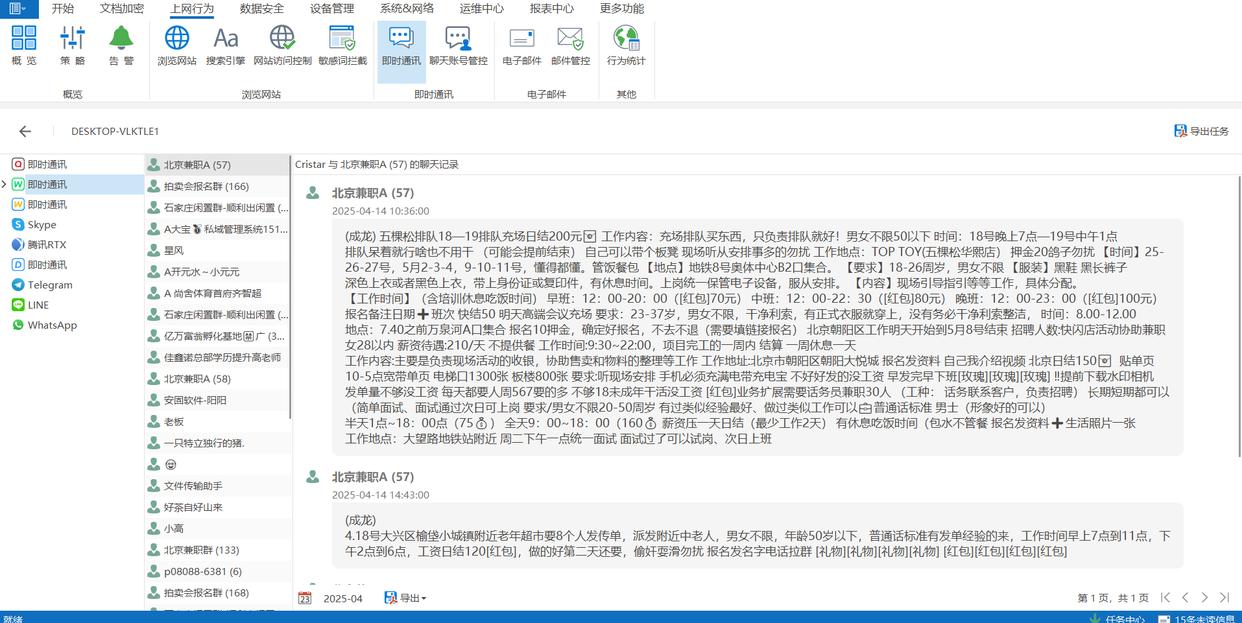Open the application menu dropdown at top-left

point(18,9)
